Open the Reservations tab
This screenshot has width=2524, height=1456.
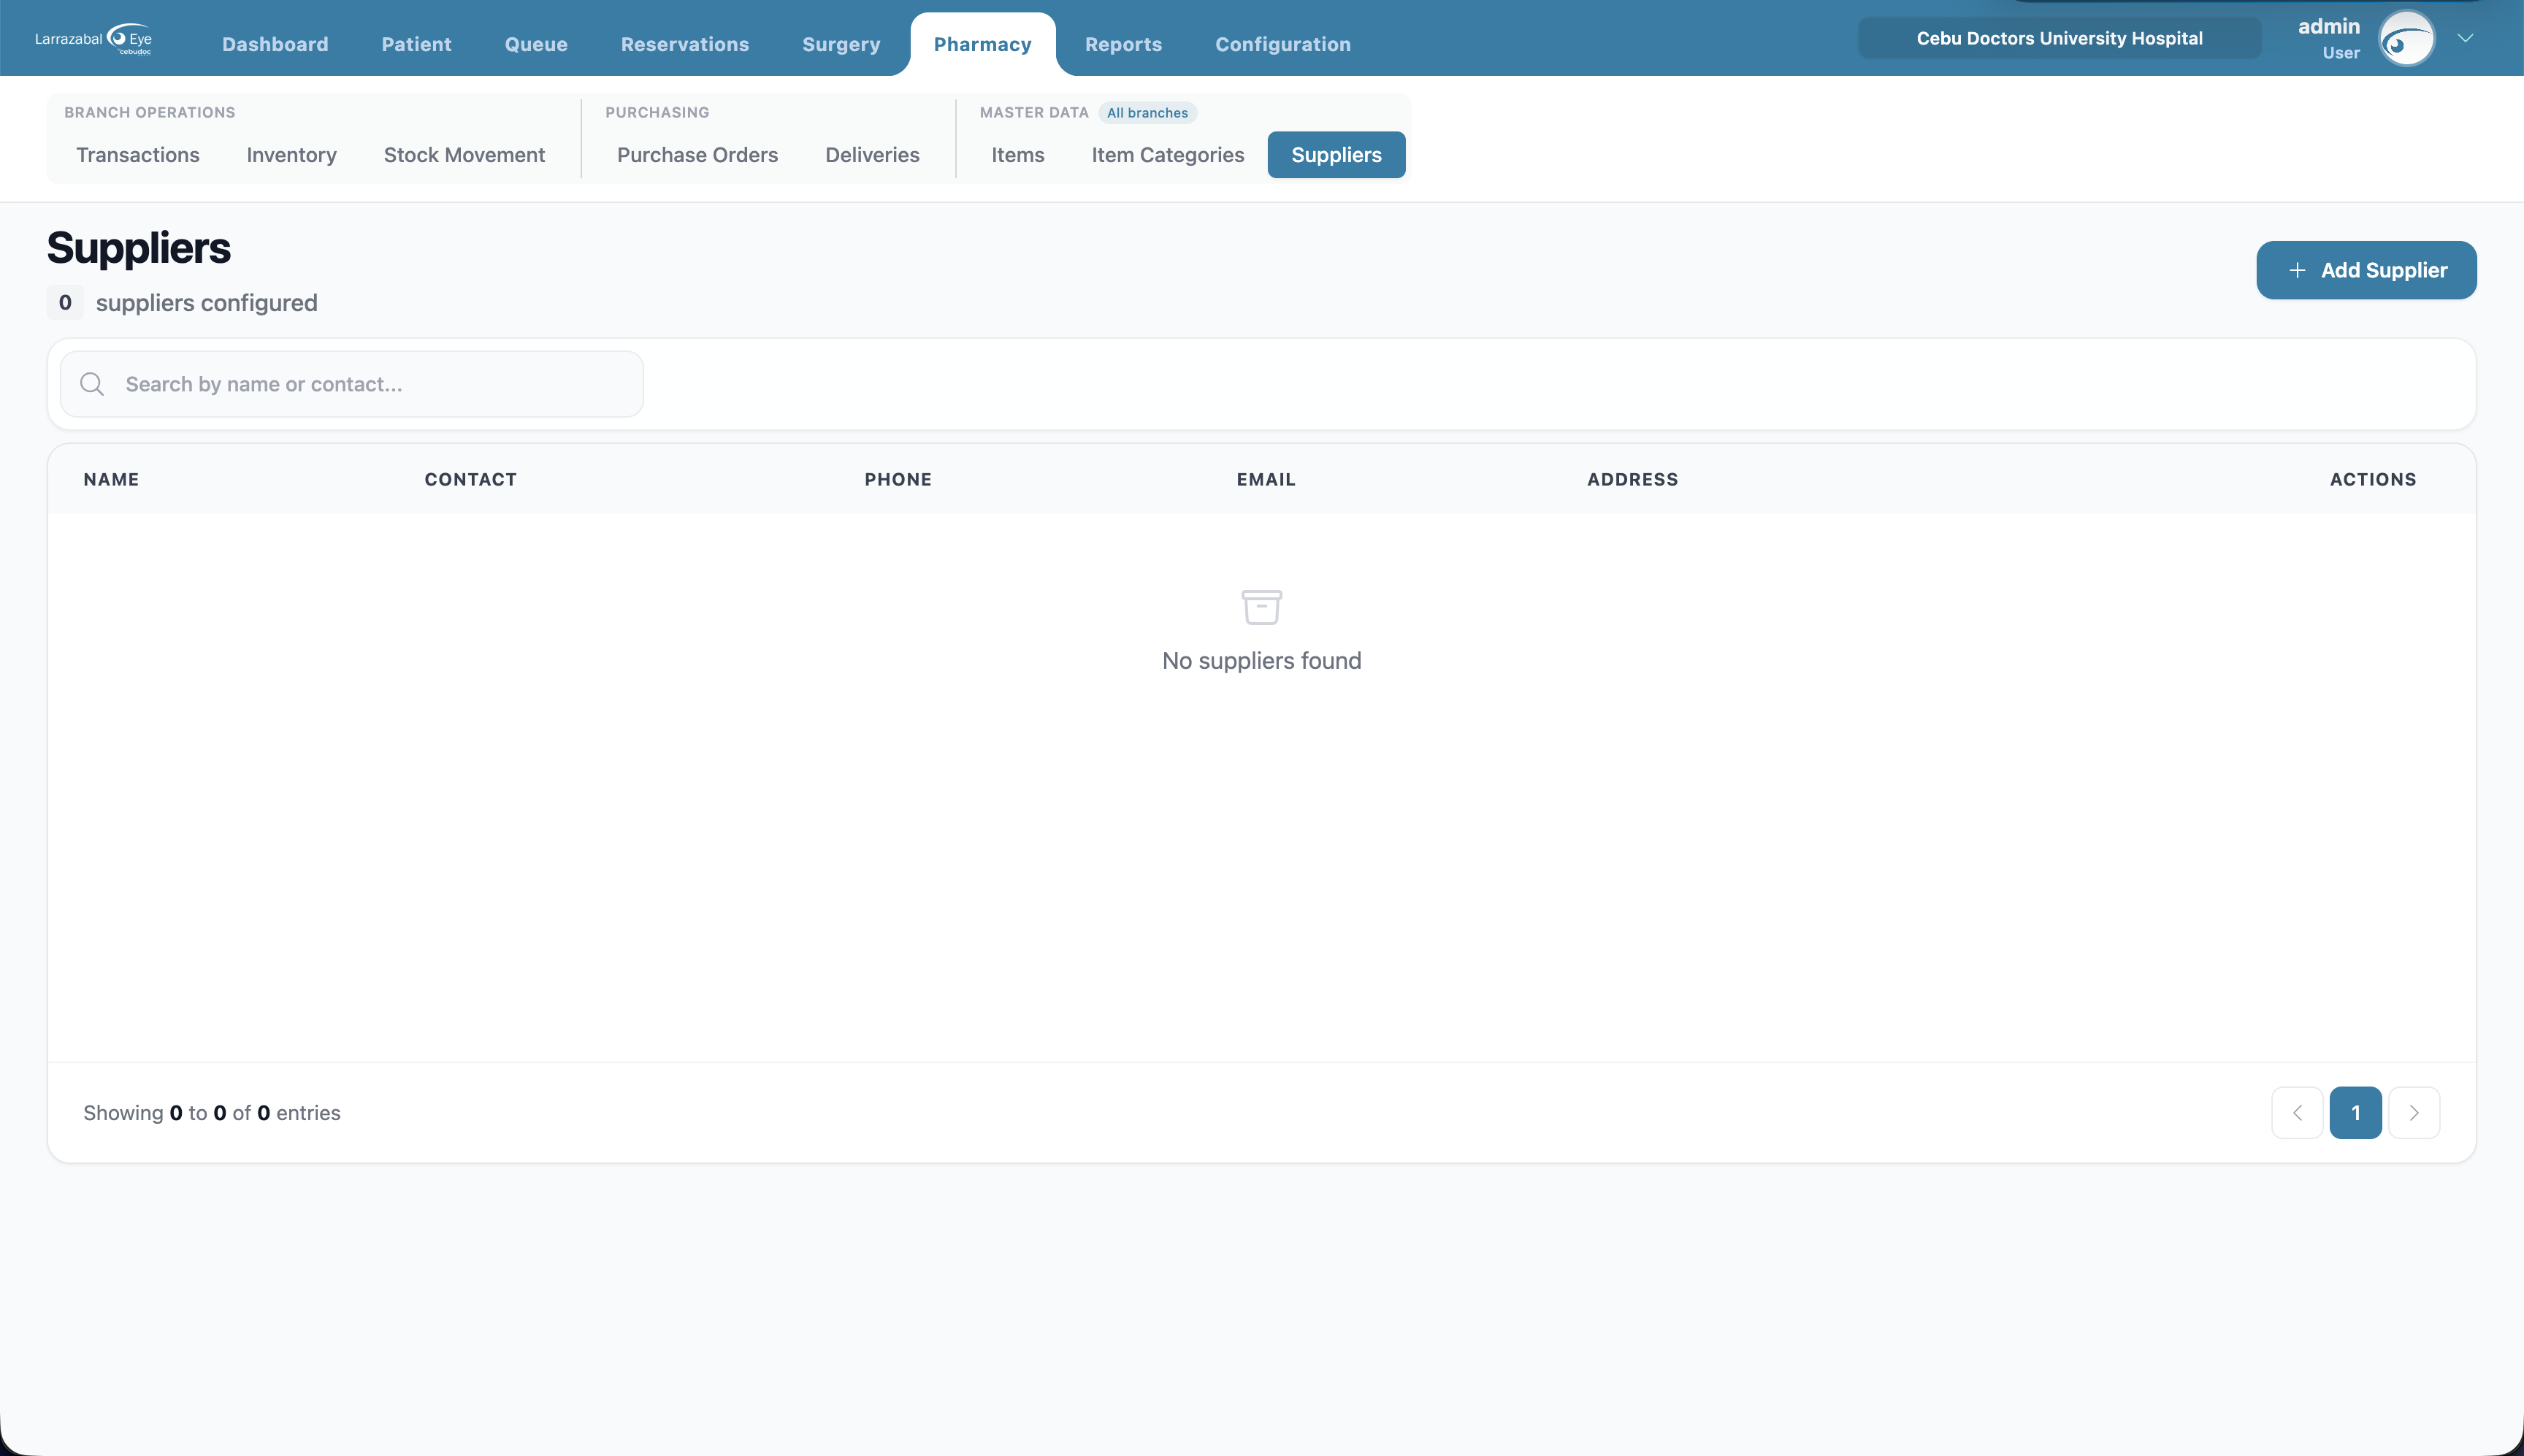(x=685, y=44)
